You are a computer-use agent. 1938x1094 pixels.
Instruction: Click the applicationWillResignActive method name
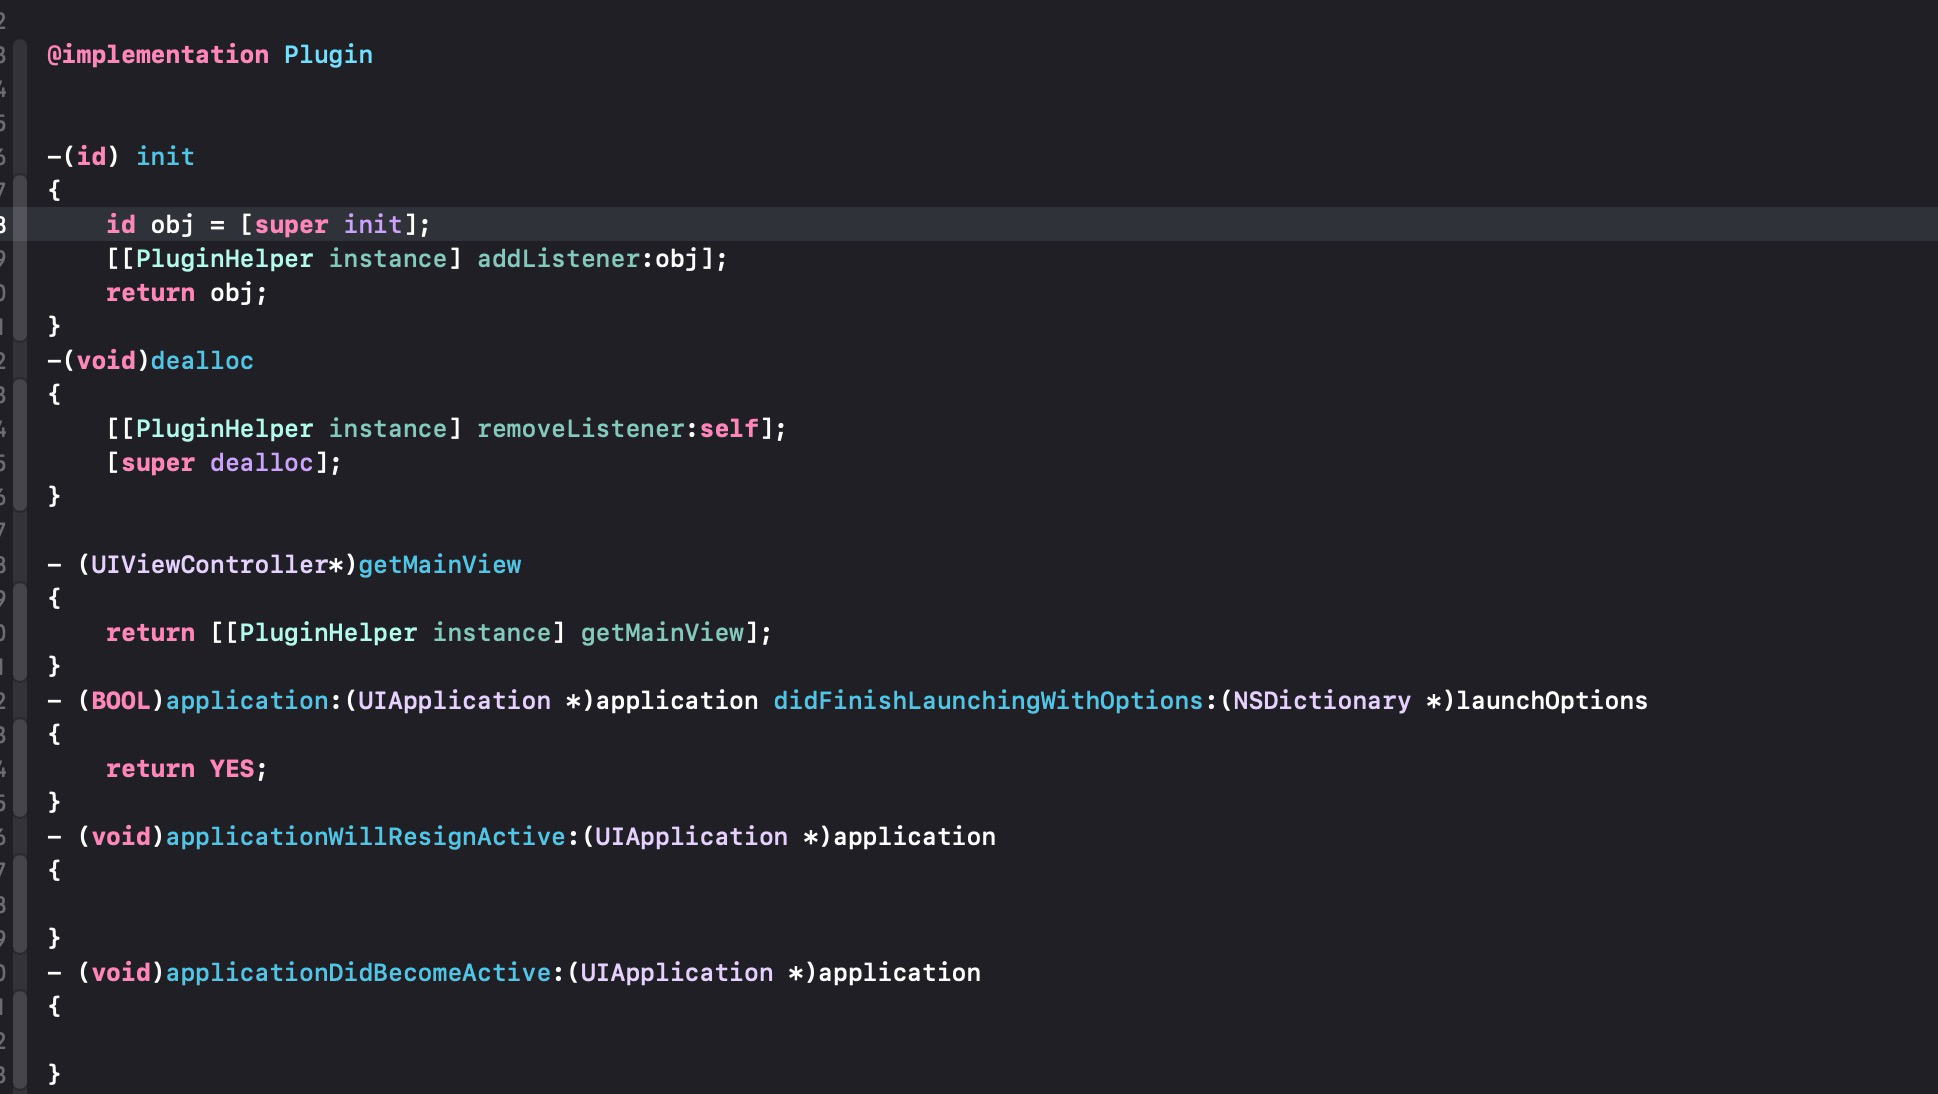click(365, 837)
